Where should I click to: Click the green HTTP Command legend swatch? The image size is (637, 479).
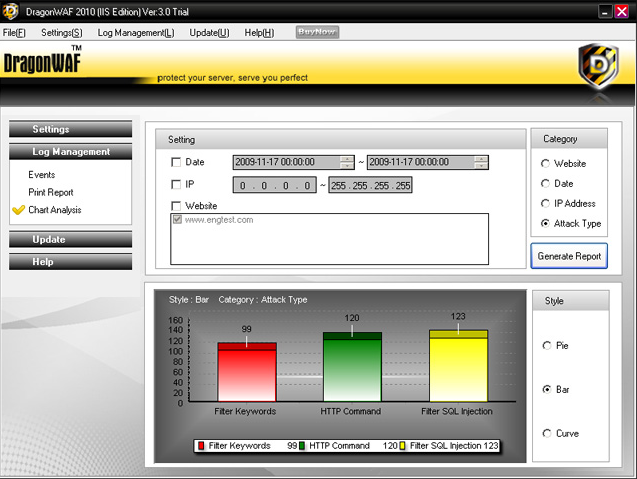(302, 446)
